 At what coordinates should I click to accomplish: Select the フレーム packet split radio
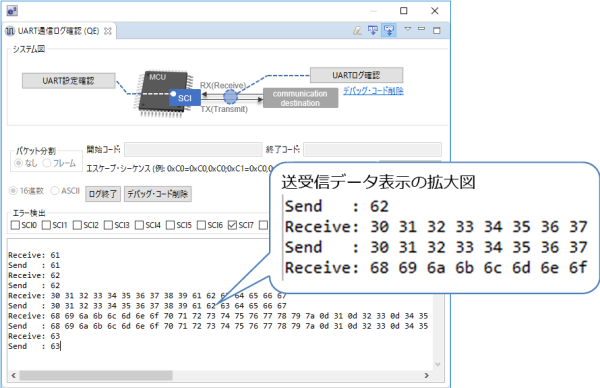(47, 163)
